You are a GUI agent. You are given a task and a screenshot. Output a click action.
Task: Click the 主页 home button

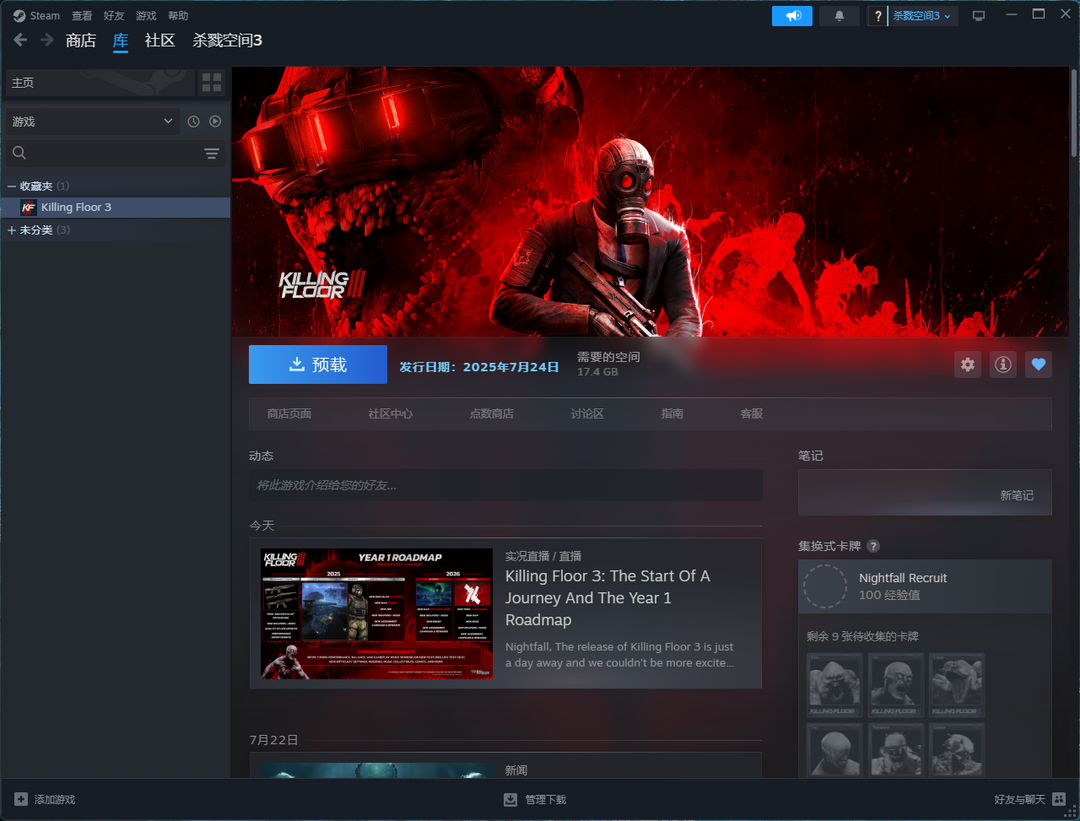click(100, 83)
